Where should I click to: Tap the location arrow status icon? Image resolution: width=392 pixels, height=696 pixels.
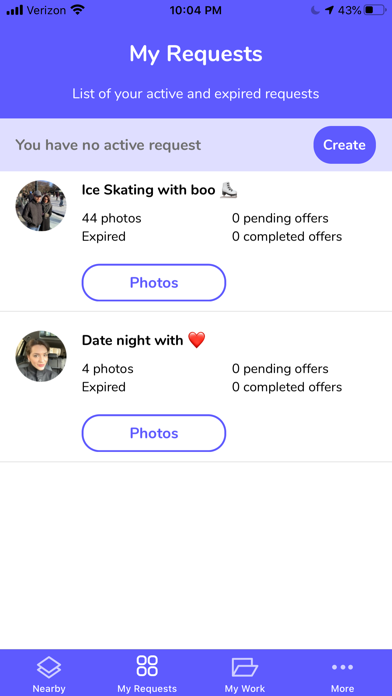click(x=329, y=10)
